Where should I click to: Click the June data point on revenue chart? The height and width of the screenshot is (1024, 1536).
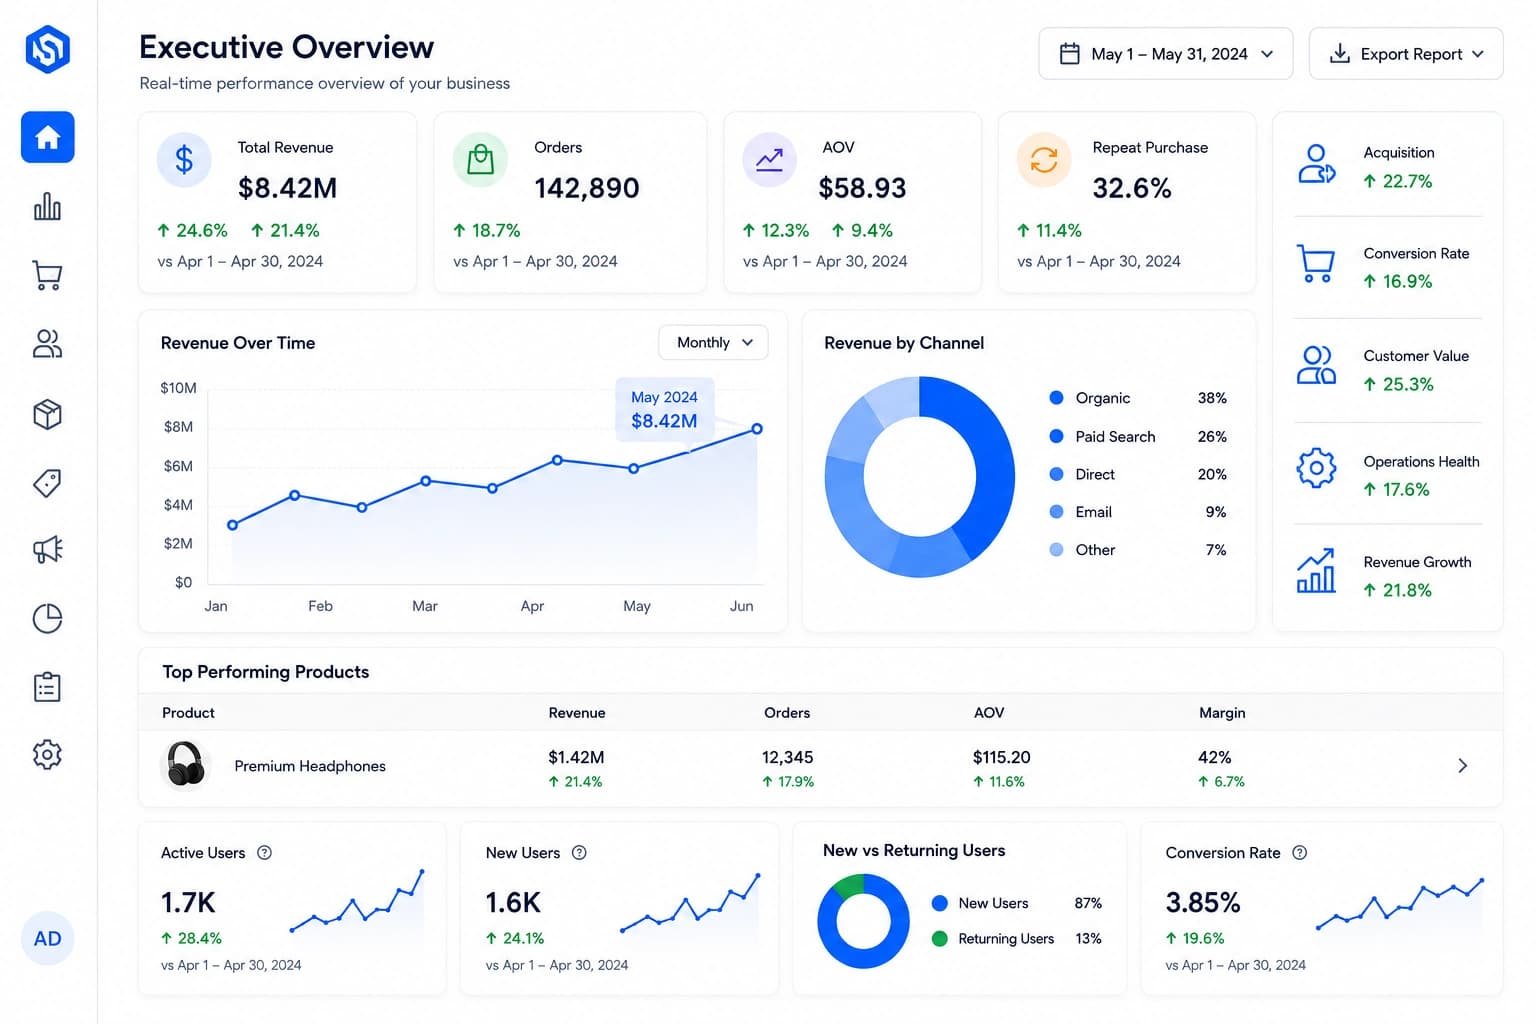[757, 429]
